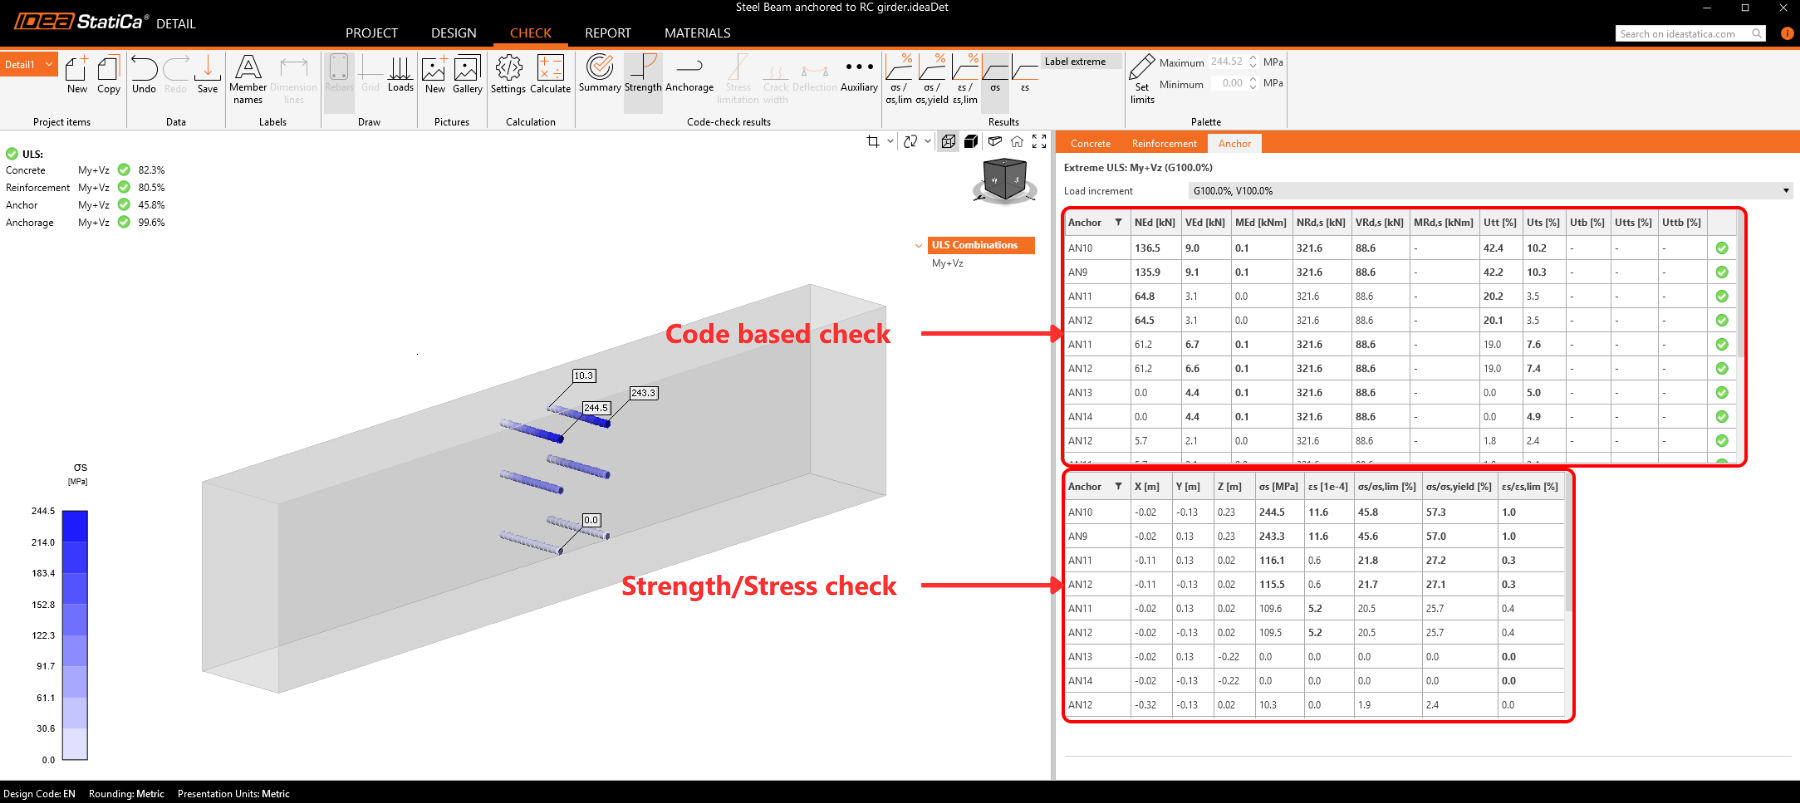Open the Anchor column filter above AN10 136.5
The width and height of the screenshot is (1800, 803).
(x=1118, y=223)
